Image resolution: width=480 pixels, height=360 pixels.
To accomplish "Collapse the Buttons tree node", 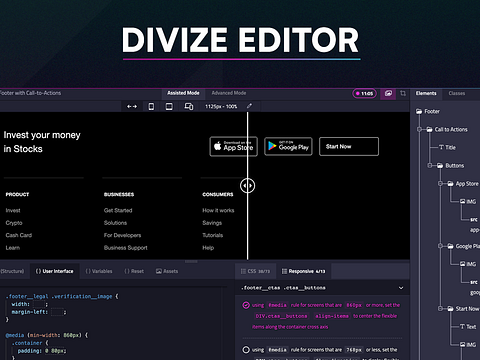I will (430, 166).
